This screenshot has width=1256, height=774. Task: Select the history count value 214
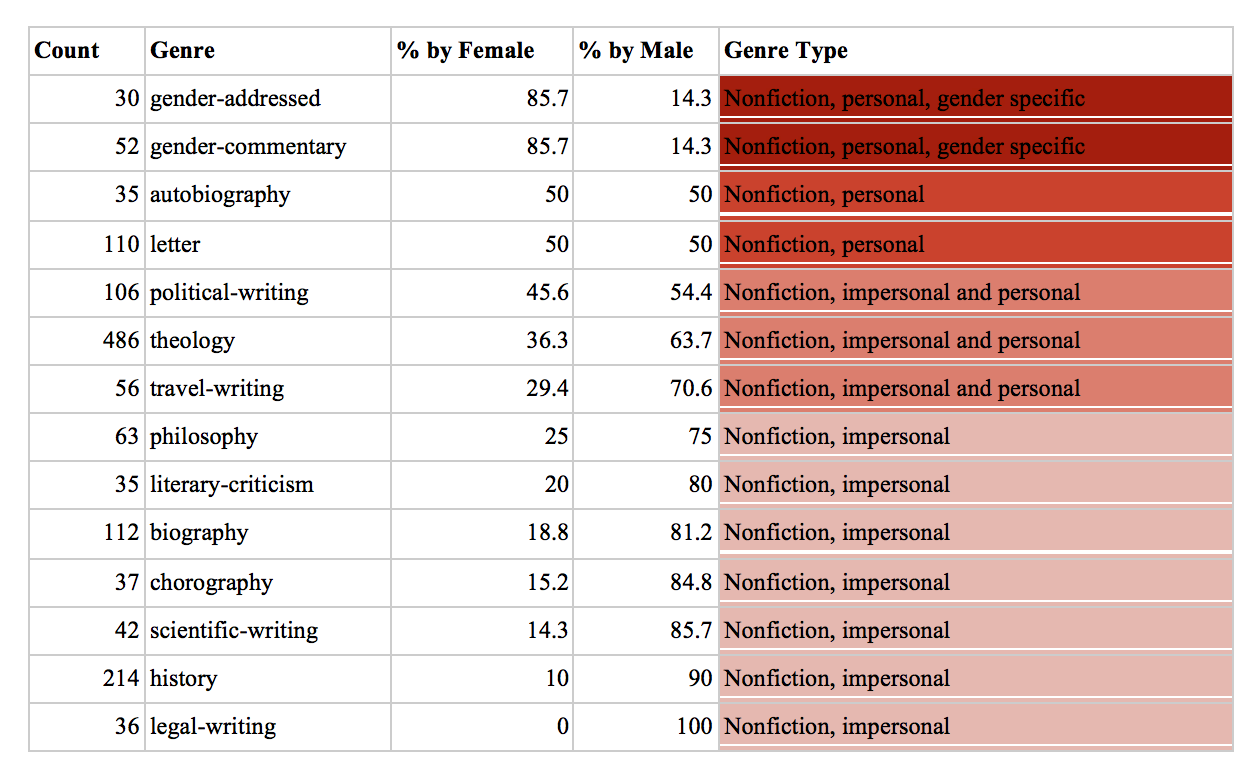(x=120, y=678)
